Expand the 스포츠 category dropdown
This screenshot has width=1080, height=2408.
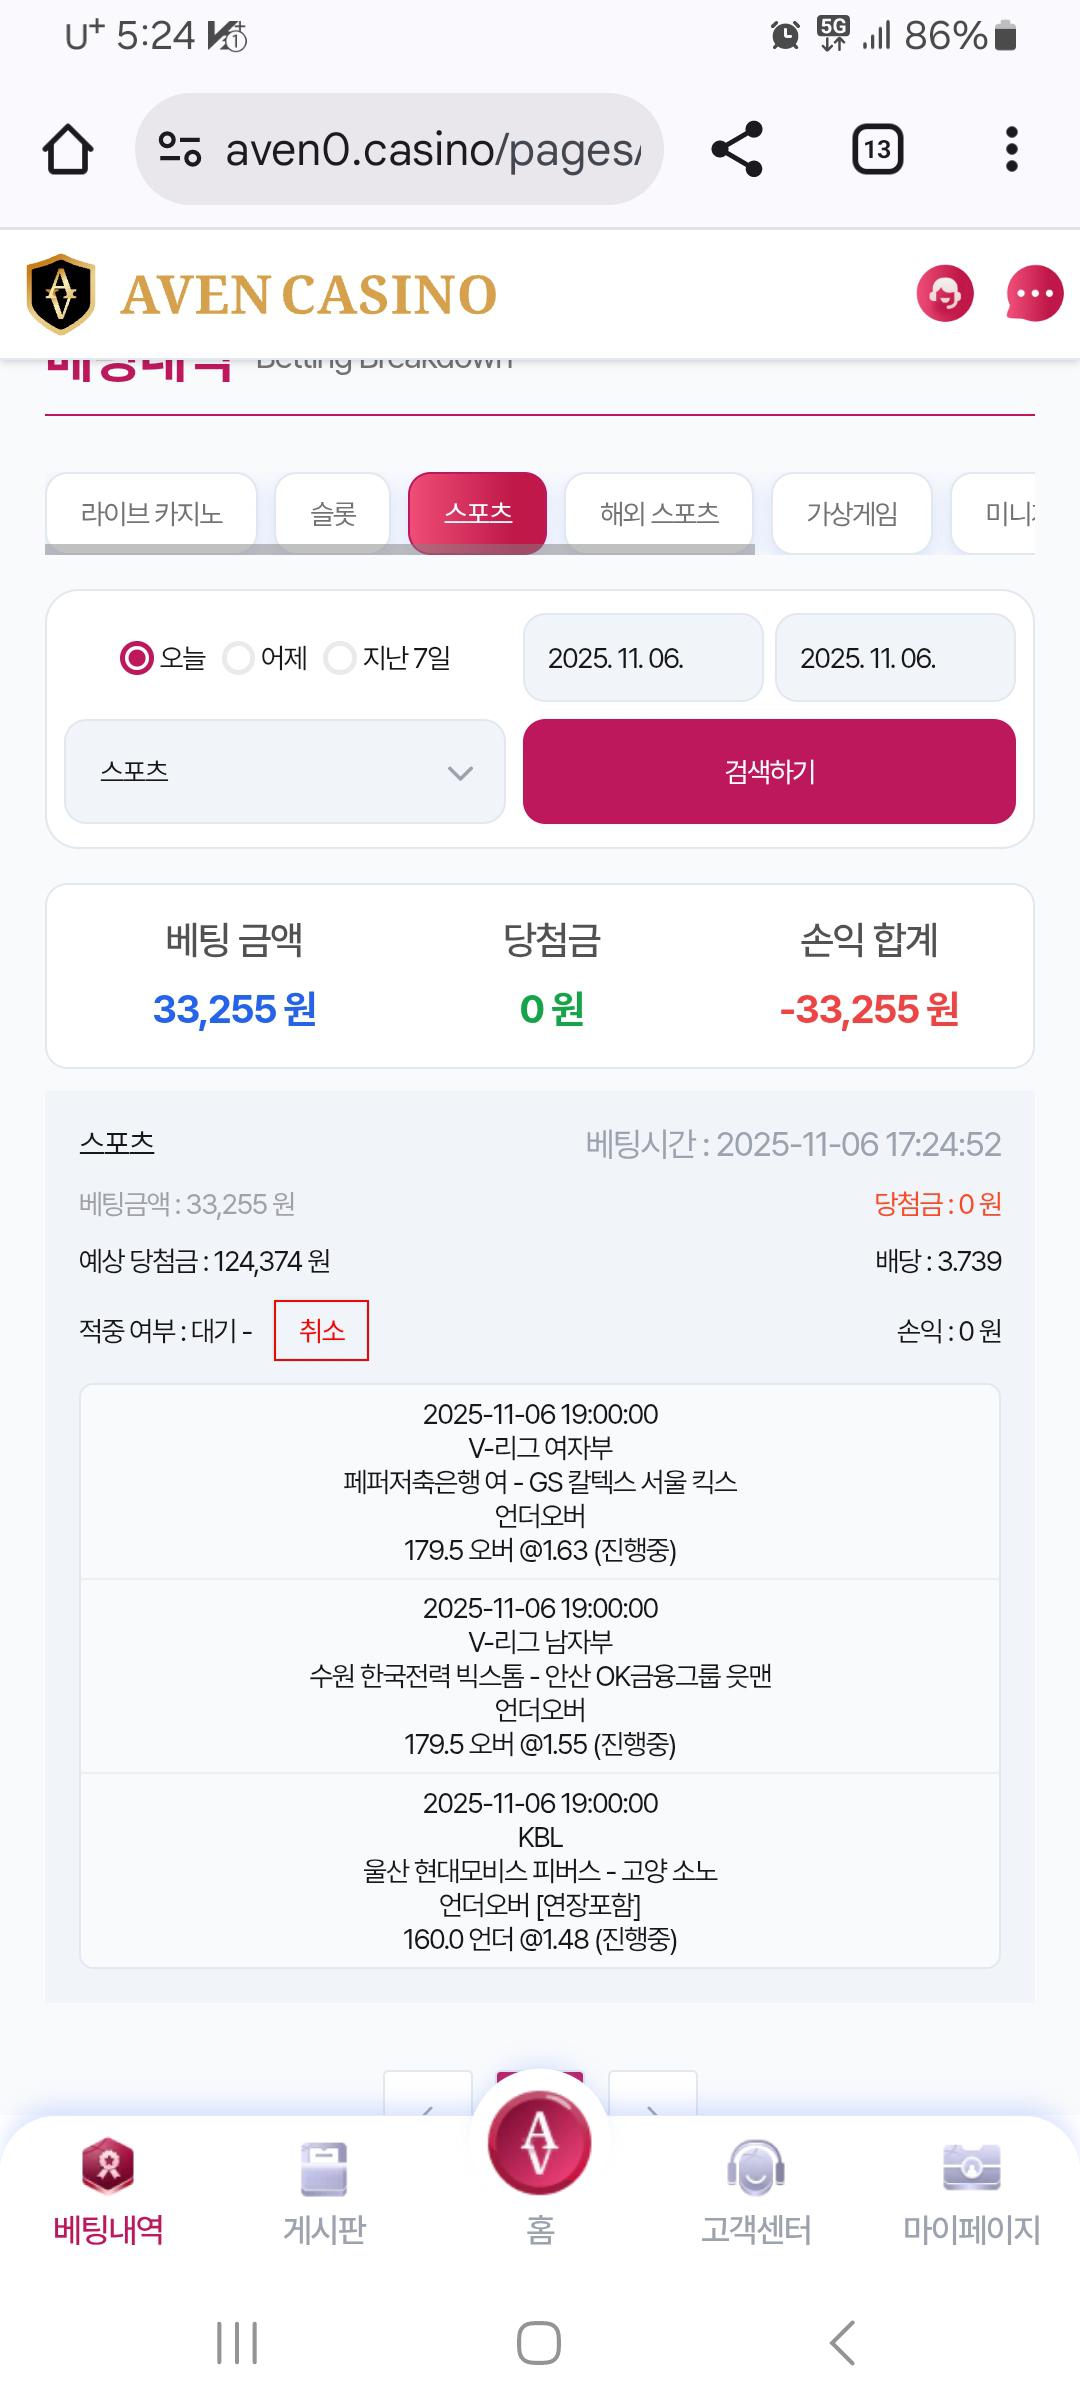tap(285, 772)
